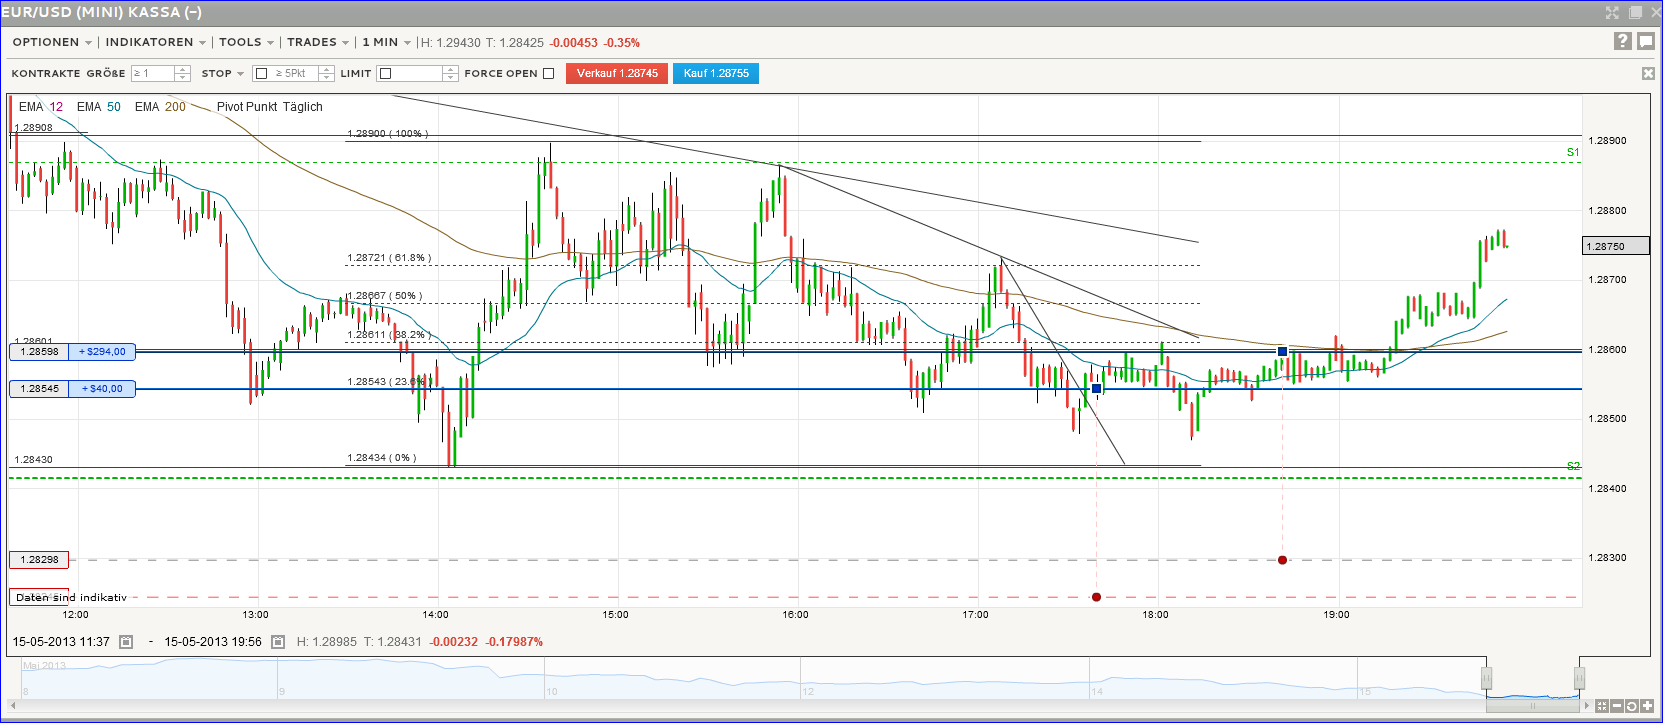
Task: Select the EMA 12 legend label
Action: pyautogui.click(x=41, y=107)
